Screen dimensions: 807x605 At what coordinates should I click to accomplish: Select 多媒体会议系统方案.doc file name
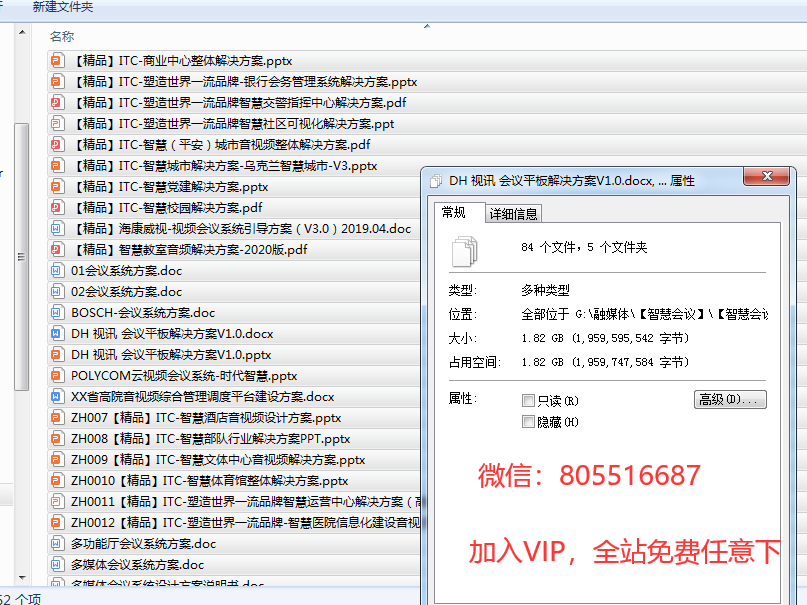[137, 565]
